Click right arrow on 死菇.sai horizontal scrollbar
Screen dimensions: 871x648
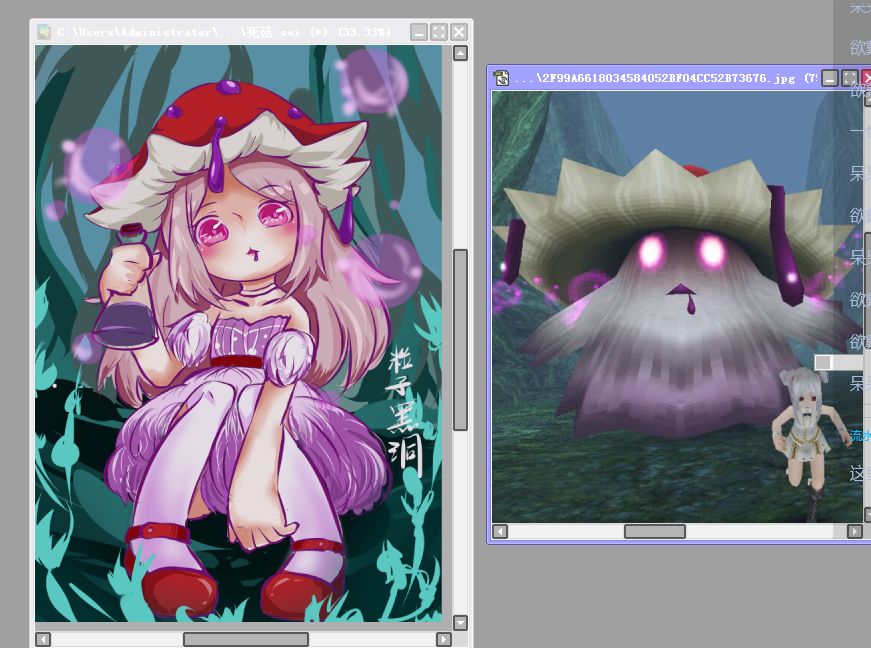click(443, 639)
